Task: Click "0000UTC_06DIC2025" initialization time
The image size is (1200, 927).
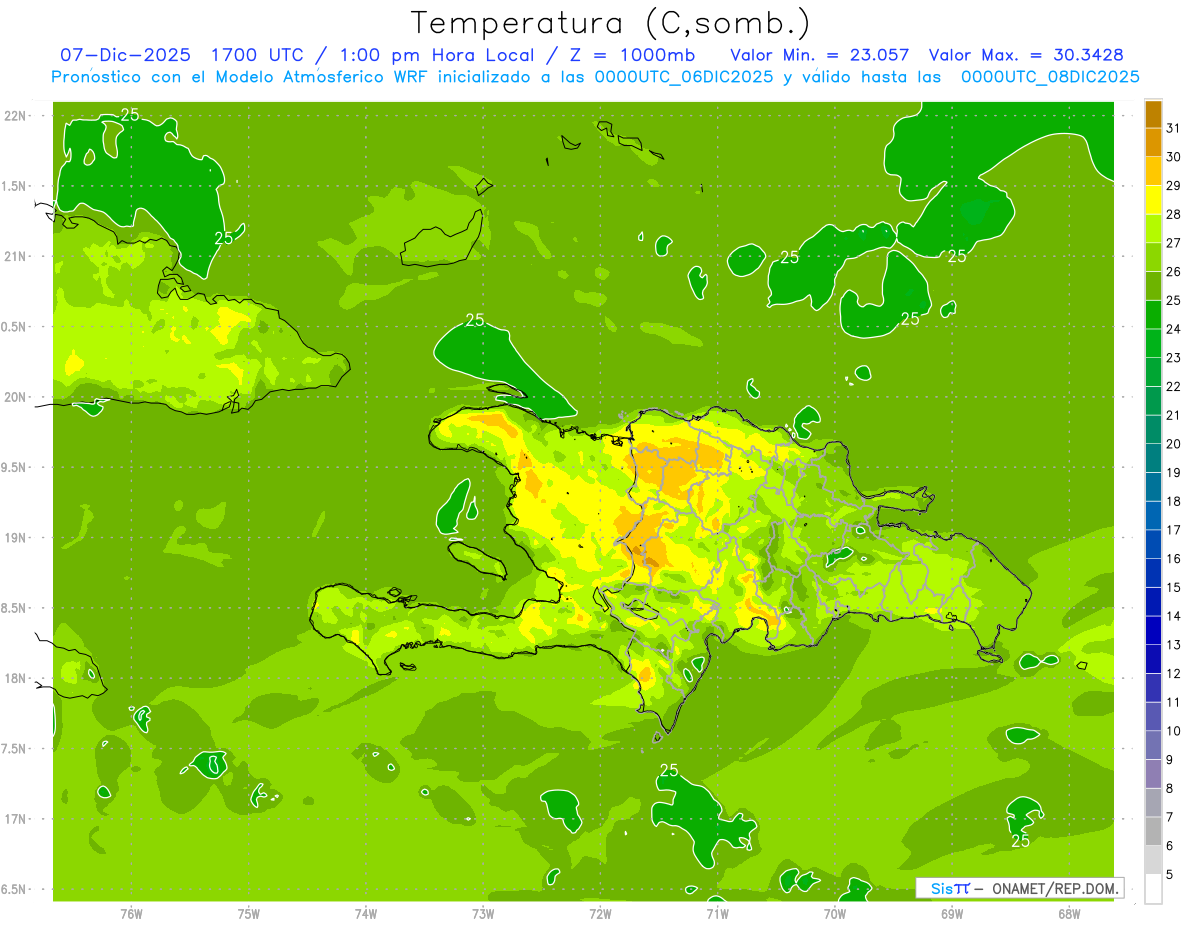Action: point(683,77)
